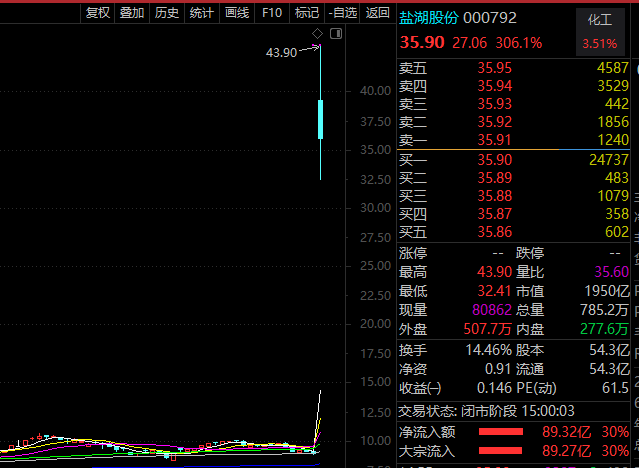Click the 大宗流入 amount 89.27亿
This screenshot has height=468, width=639.
pos(566,451)
